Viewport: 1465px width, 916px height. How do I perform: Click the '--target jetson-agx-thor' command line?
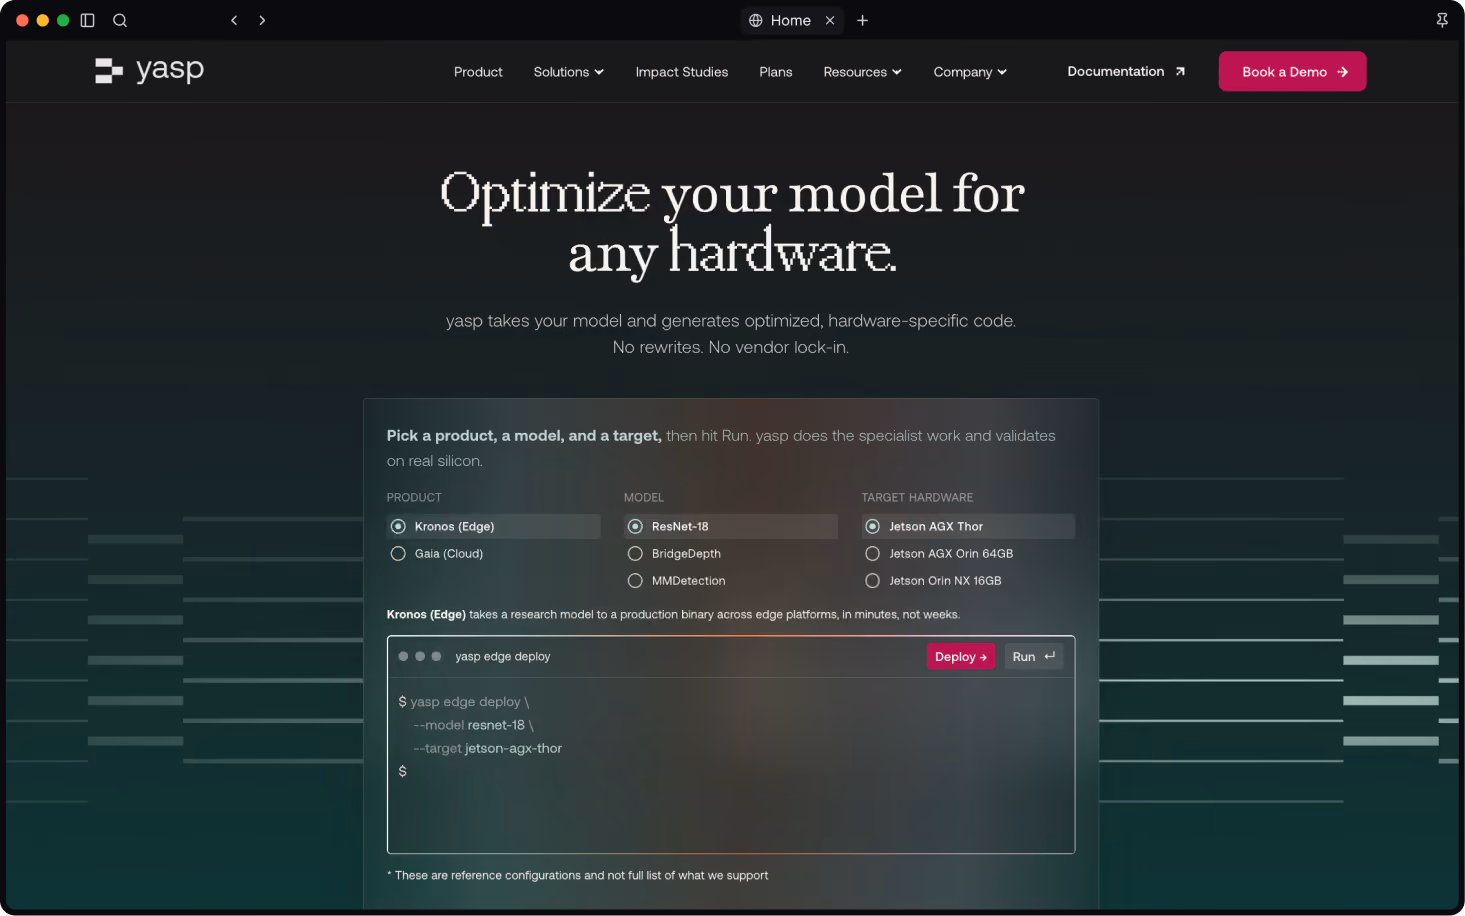(x=488, y=748)
